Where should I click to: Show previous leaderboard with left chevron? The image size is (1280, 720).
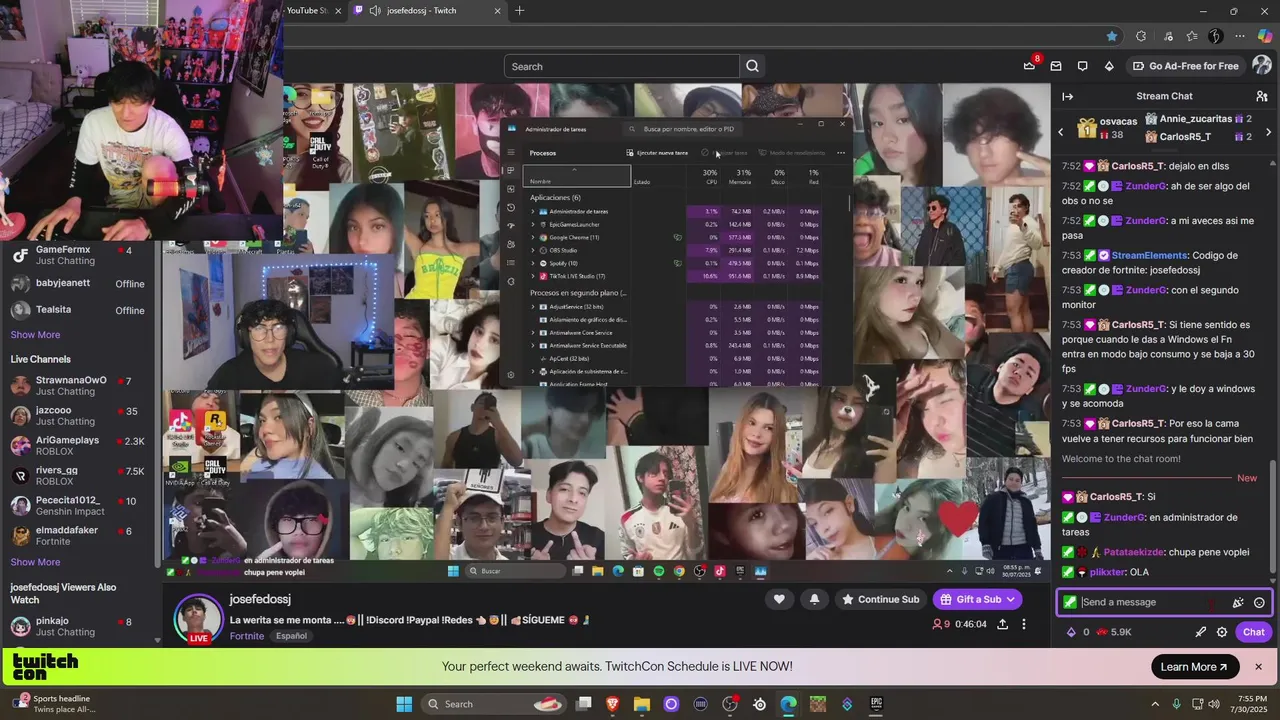click(x=1061, y=132)
